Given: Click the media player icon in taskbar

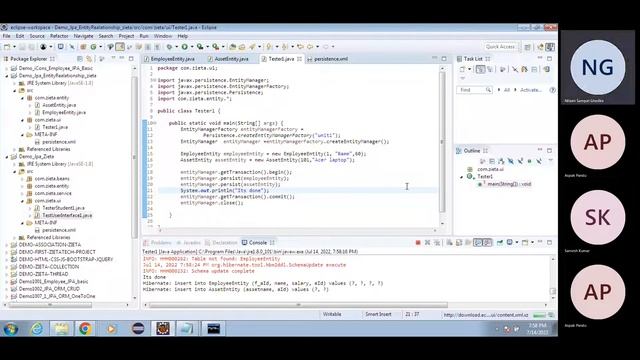Looking at the screenshot, I should (x=111, y=329).
